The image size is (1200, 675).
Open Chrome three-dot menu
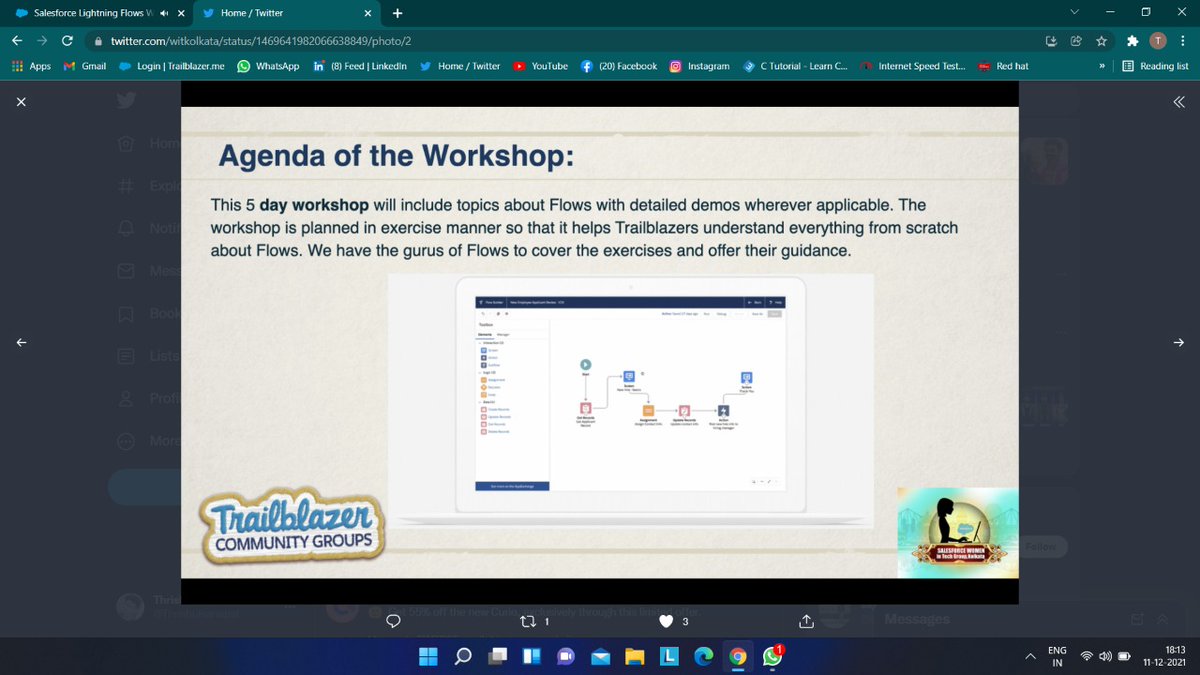[x=1182, y=41]
